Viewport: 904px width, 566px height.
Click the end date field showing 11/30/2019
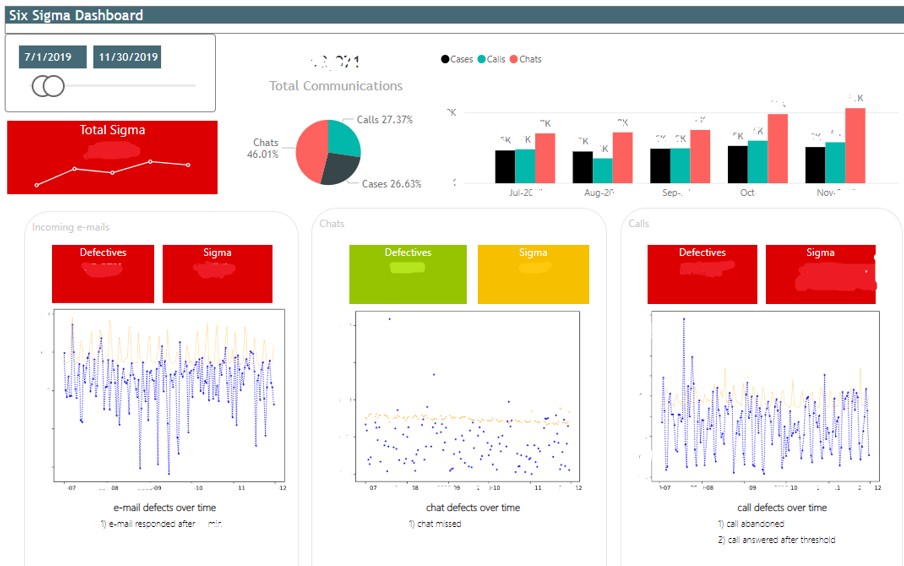tap(127, 57)
